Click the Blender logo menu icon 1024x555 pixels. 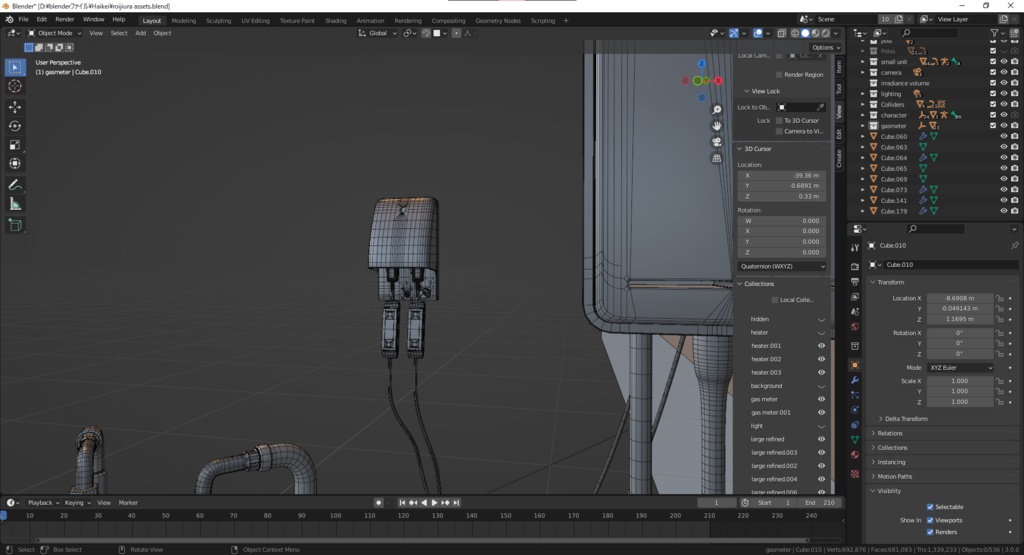[9, 20]
